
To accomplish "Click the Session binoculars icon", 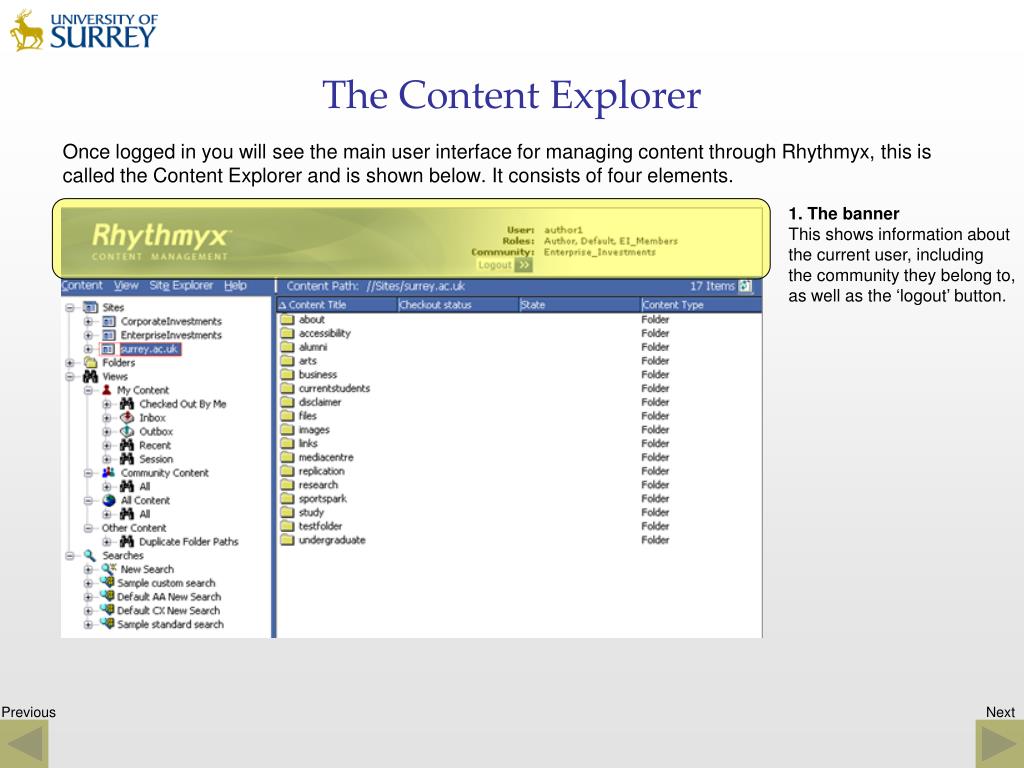I will 127,459.
